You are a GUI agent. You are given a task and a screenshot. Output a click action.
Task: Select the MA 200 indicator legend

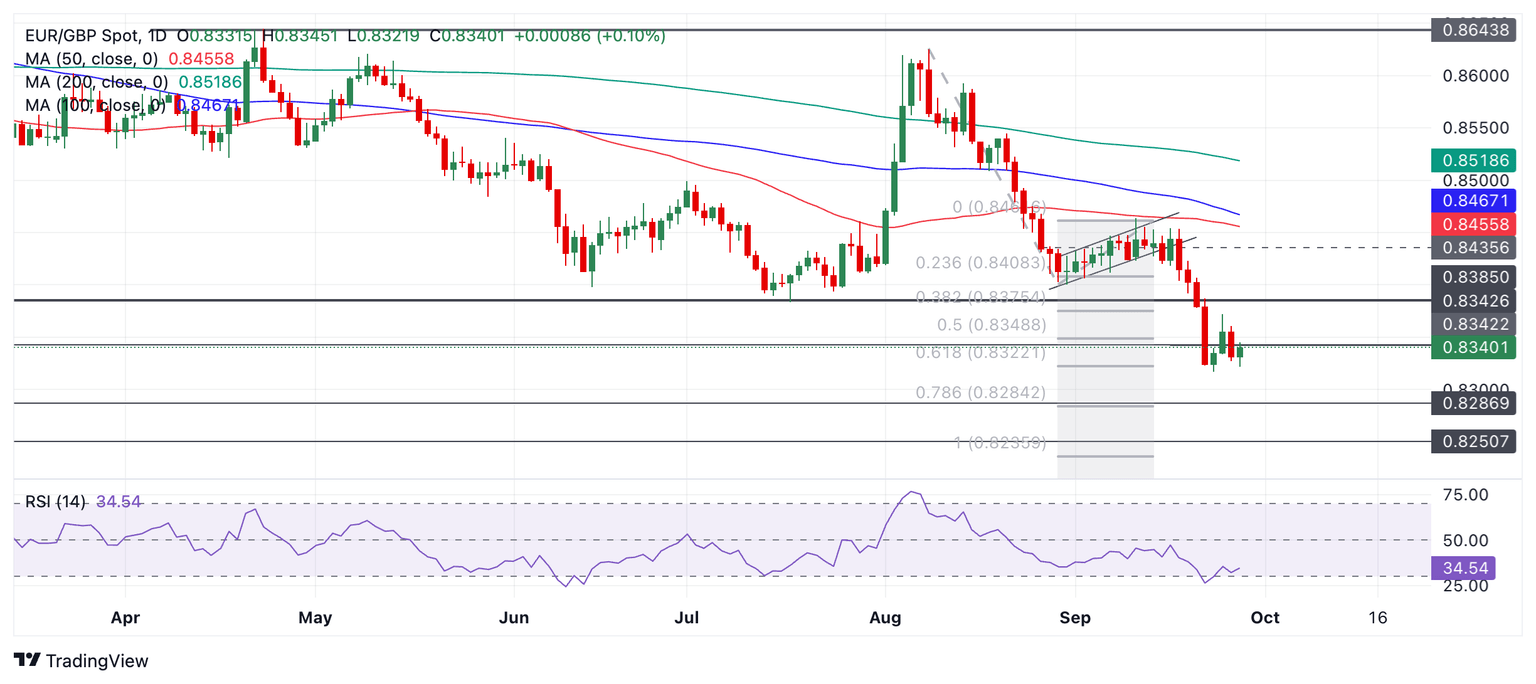tap(134, 82)
